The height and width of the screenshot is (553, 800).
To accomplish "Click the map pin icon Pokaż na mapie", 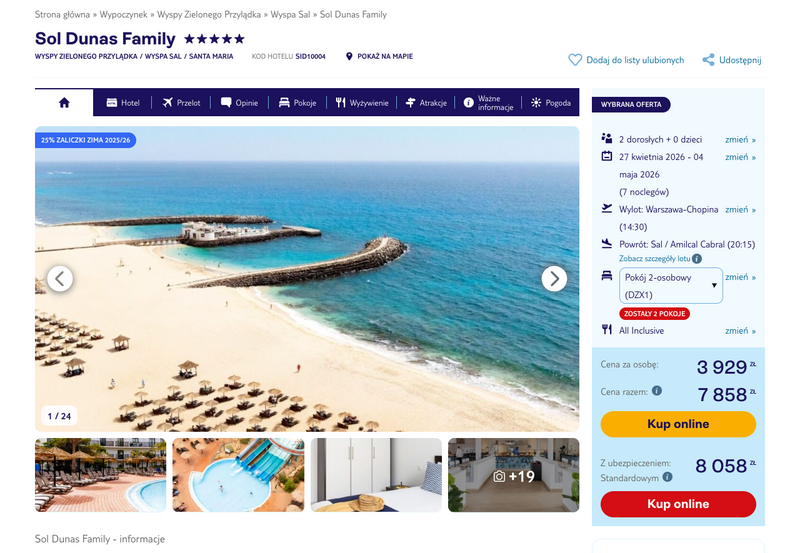I will 349,56.
